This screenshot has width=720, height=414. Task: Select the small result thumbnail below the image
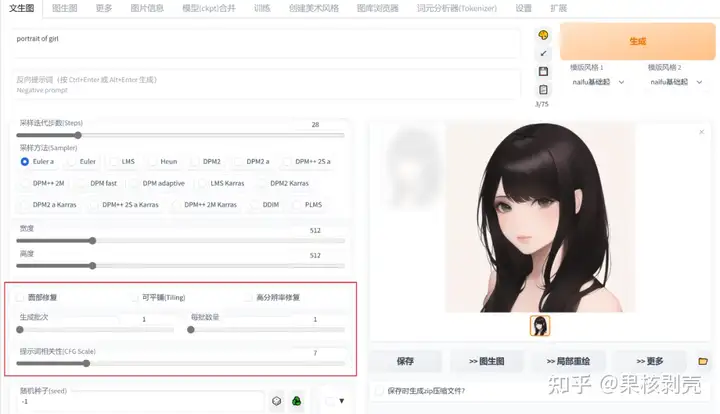540,325
